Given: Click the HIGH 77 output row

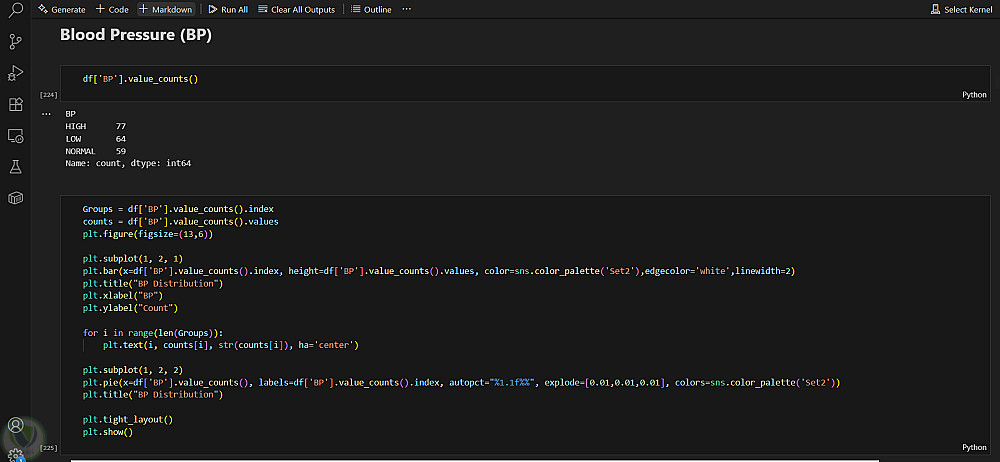Looking at the screenshot, I should coord(96,126).
